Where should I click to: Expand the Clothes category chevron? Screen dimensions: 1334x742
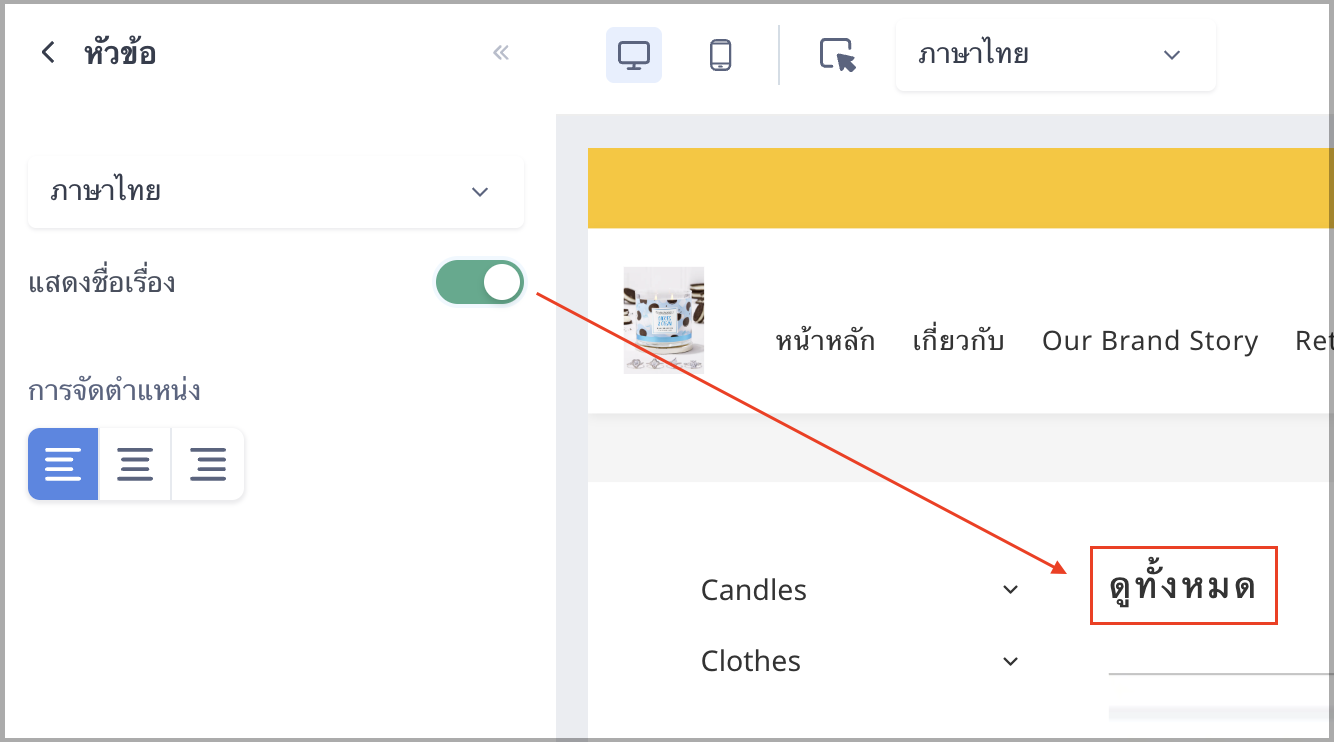point(1010,661)
